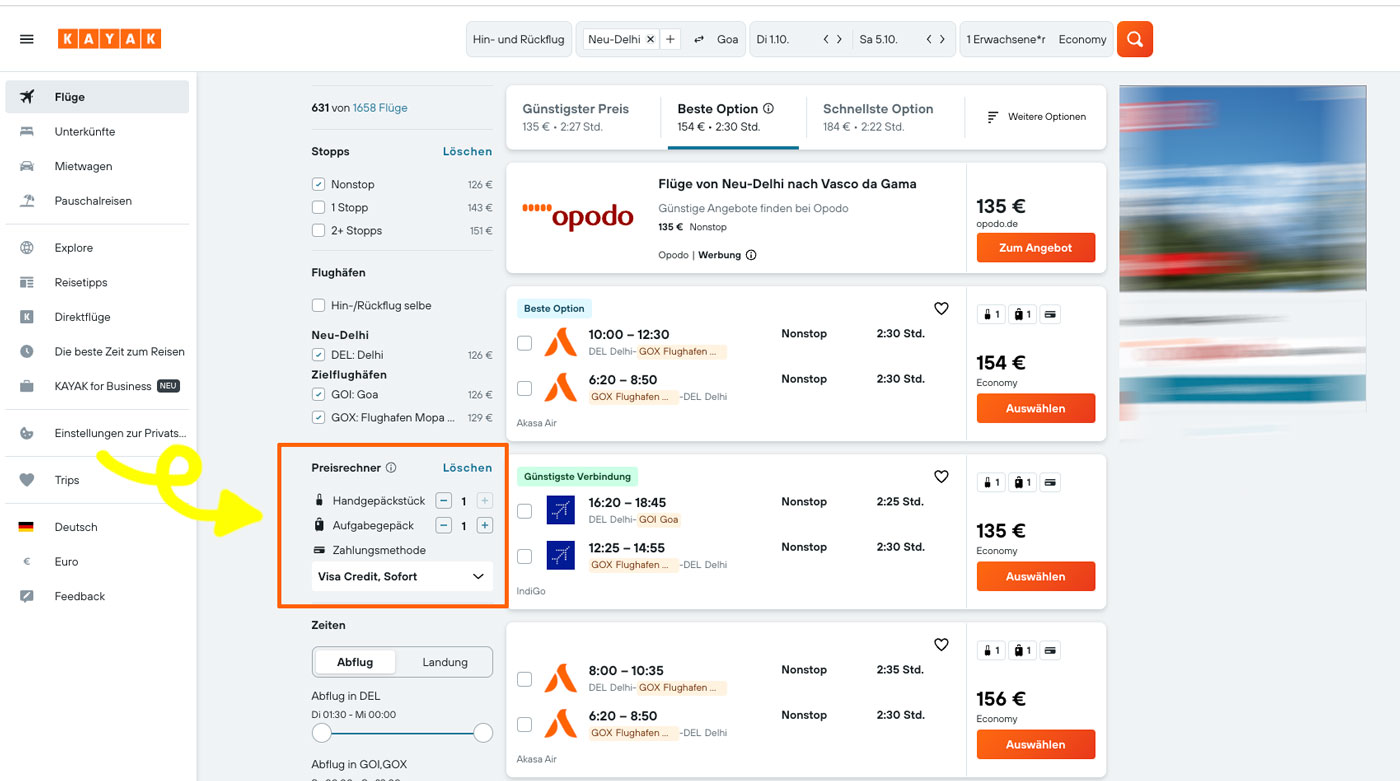1400x781 pixels.
Task: Enable the 1 Stopp checkbox
Action: tap(319, 207)
